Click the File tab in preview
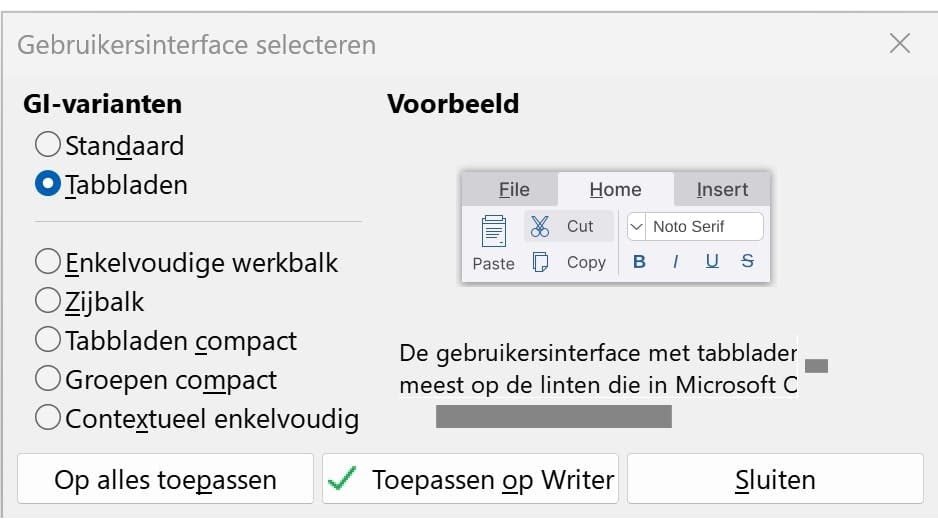938x528 pixels. point(514,190)
